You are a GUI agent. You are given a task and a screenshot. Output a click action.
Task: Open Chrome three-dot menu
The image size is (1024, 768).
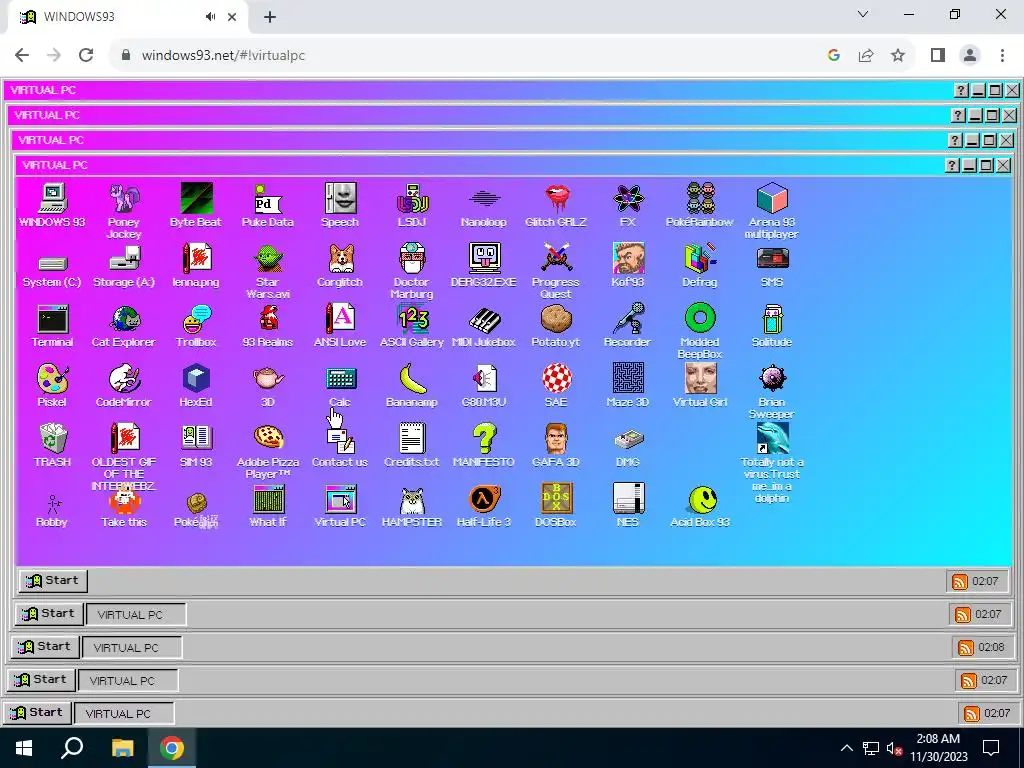[1002, 55]
